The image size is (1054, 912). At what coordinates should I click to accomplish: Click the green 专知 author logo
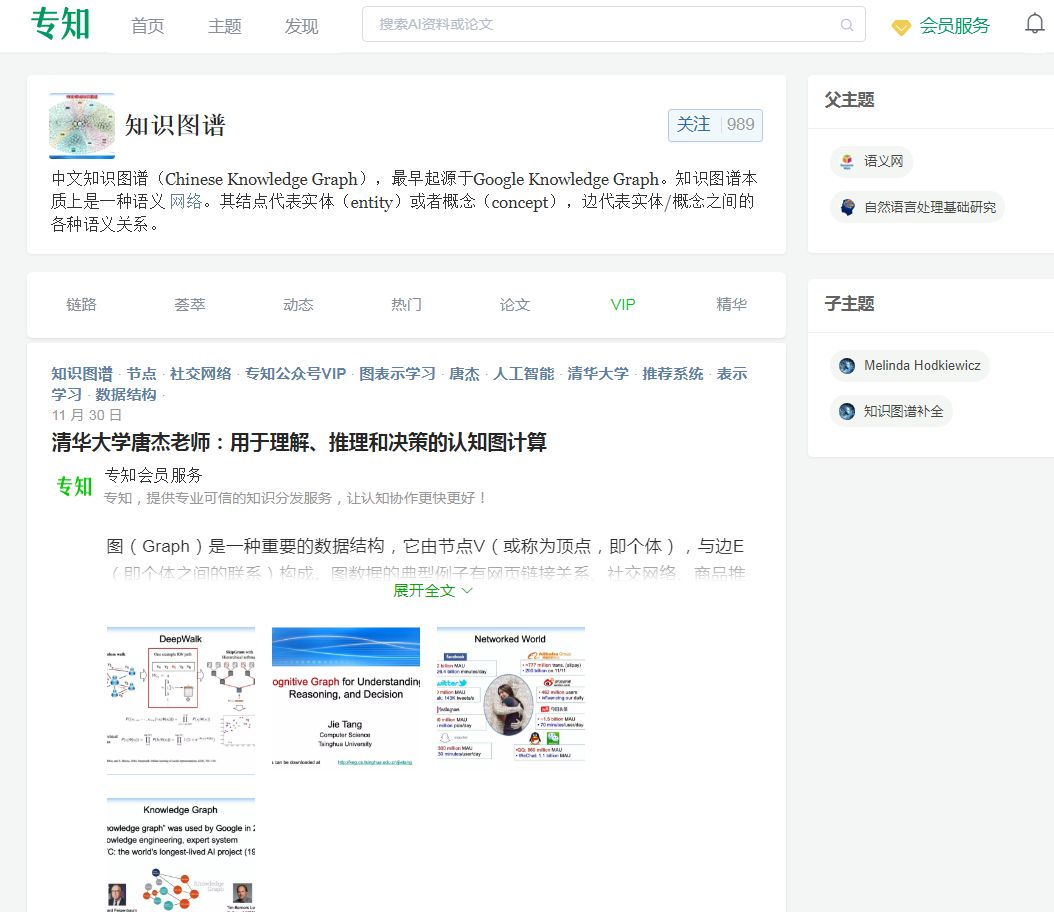tap(74, 486)
